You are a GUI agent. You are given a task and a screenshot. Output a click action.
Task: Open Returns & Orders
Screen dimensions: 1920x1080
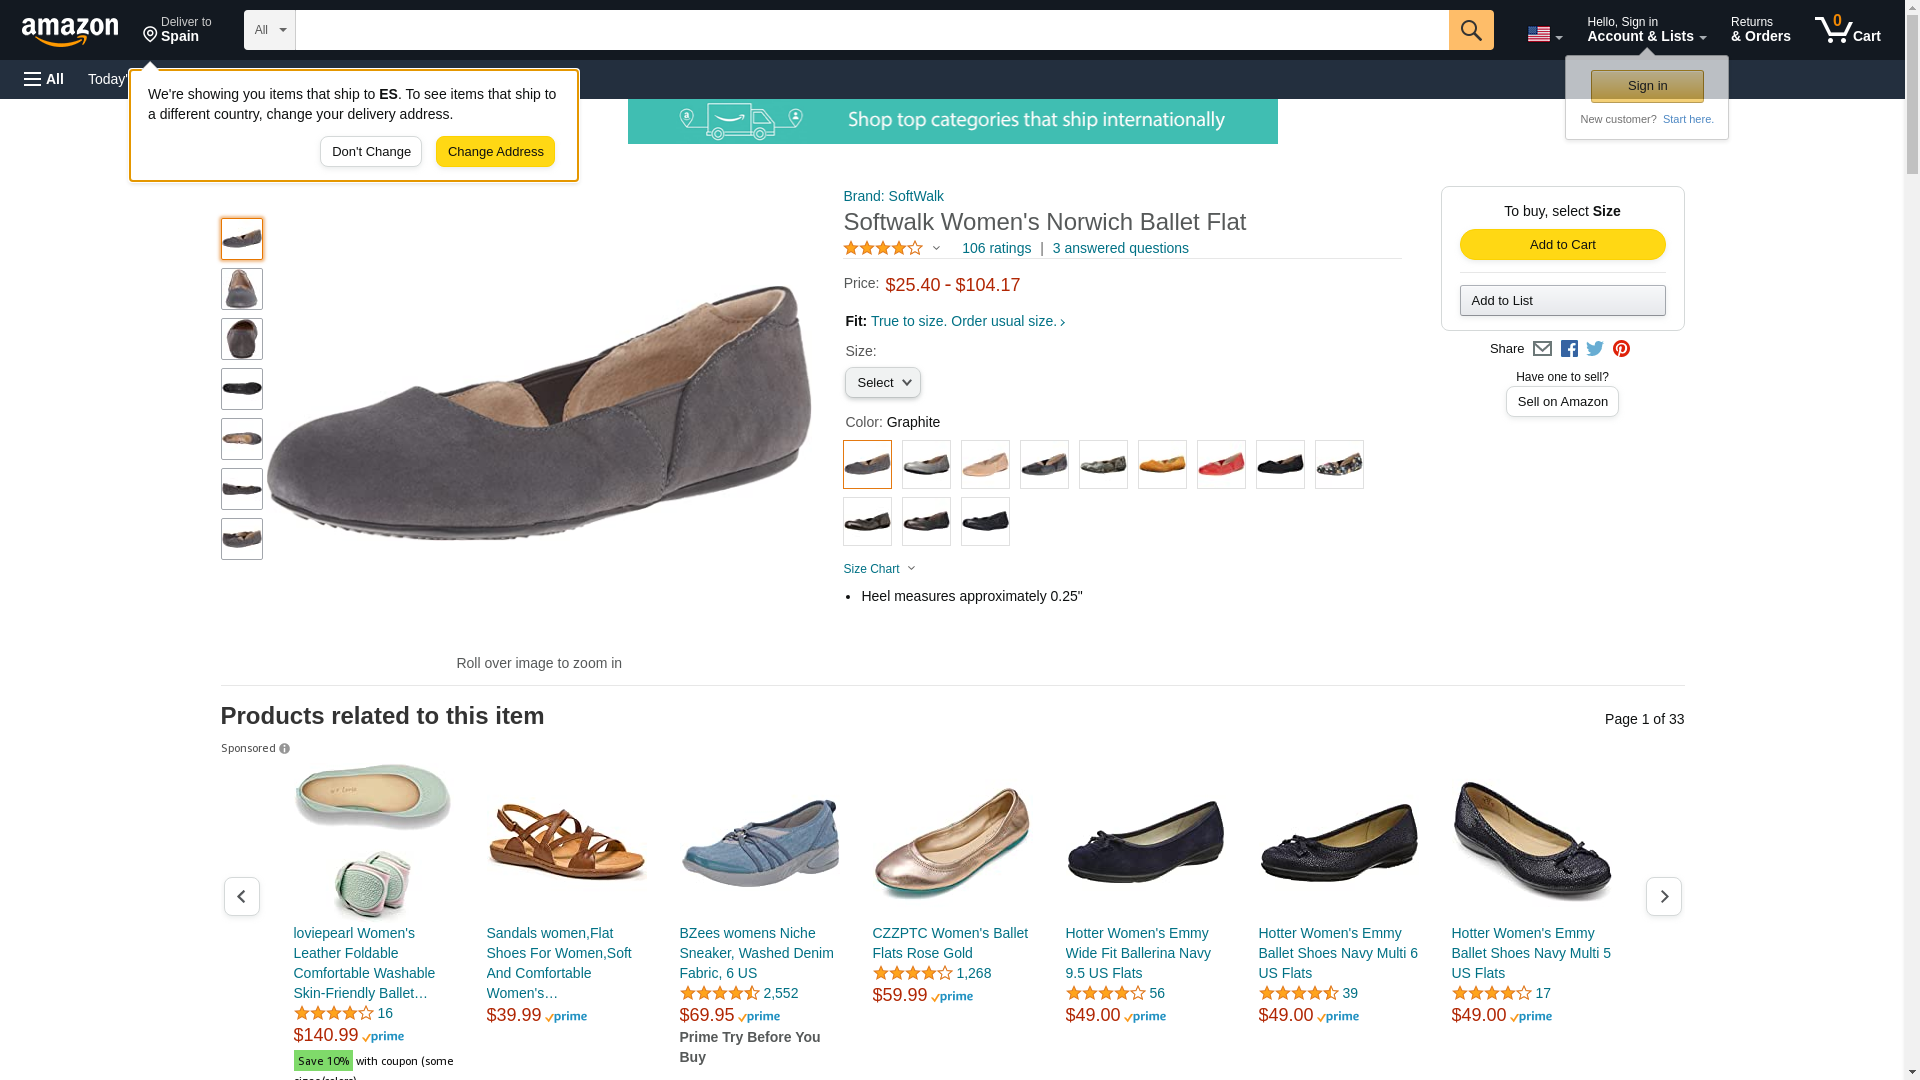[x=1760, y=30]
